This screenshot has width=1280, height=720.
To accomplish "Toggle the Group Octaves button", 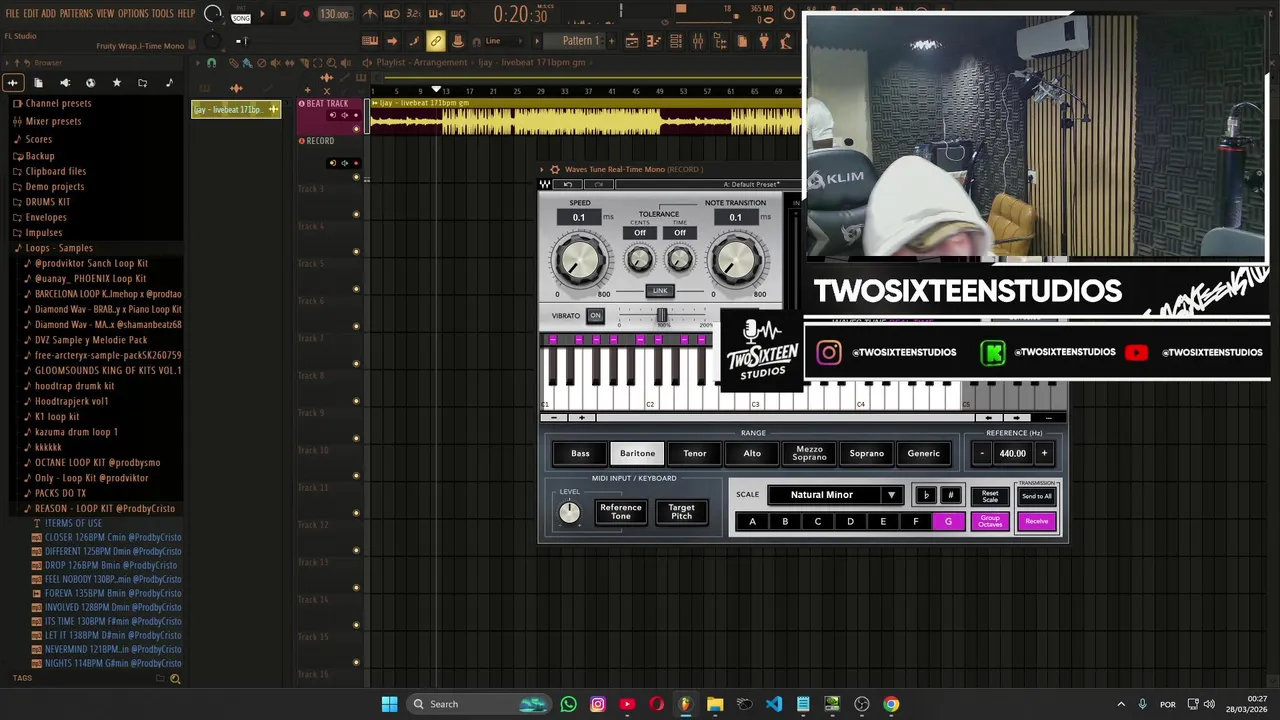I will [x=990, y=521].
